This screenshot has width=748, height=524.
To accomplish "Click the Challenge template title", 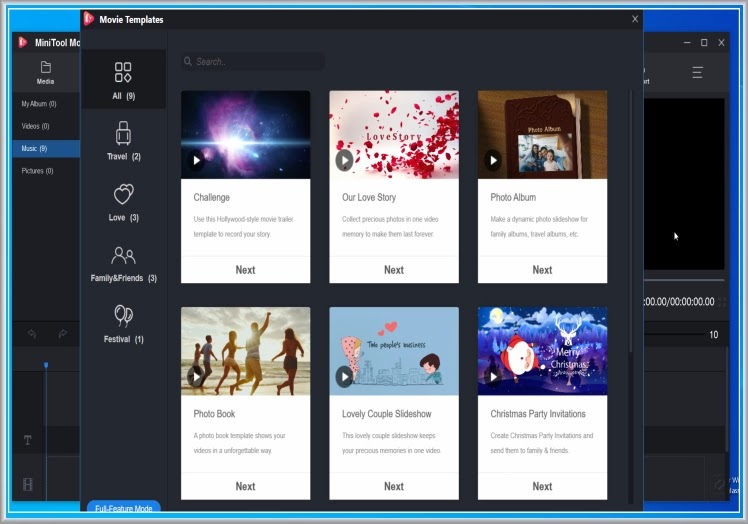I will (x=211, y=198).
